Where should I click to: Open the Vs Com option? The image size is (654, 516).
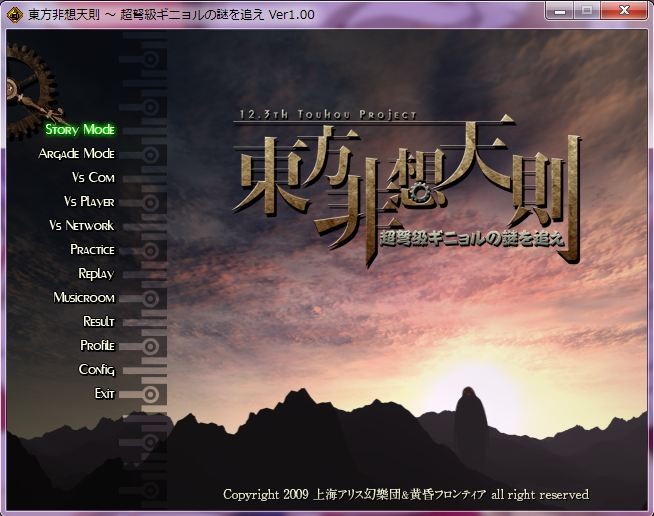click(93, 177)
